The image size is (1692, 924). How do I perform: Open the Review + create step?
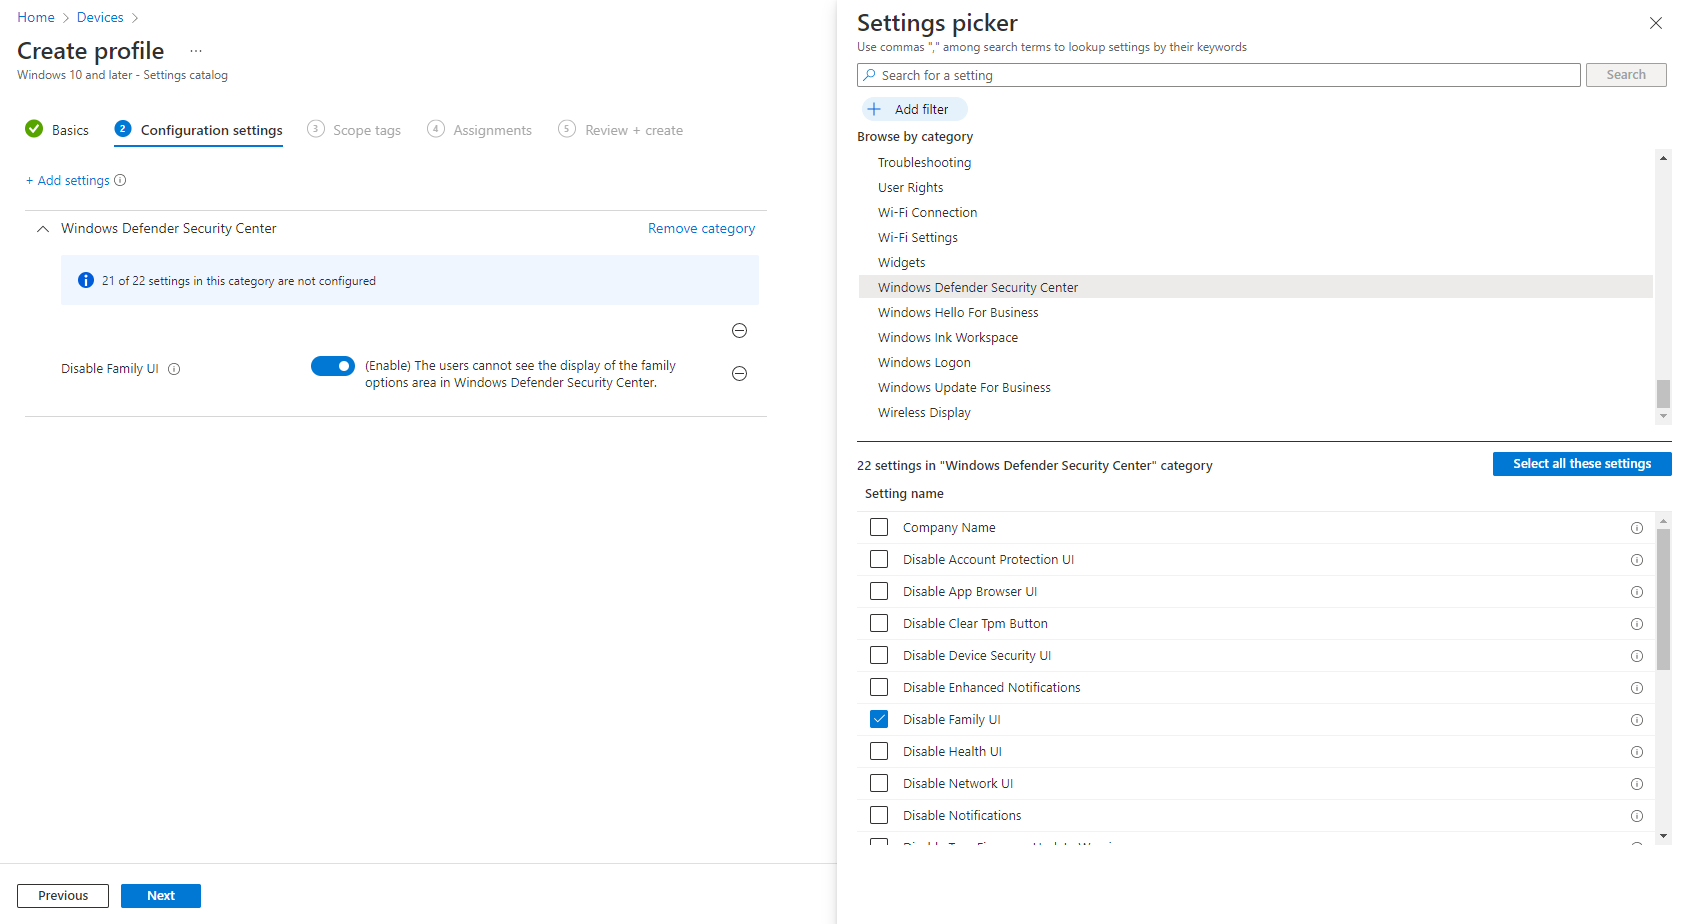(x=621, y=130)
